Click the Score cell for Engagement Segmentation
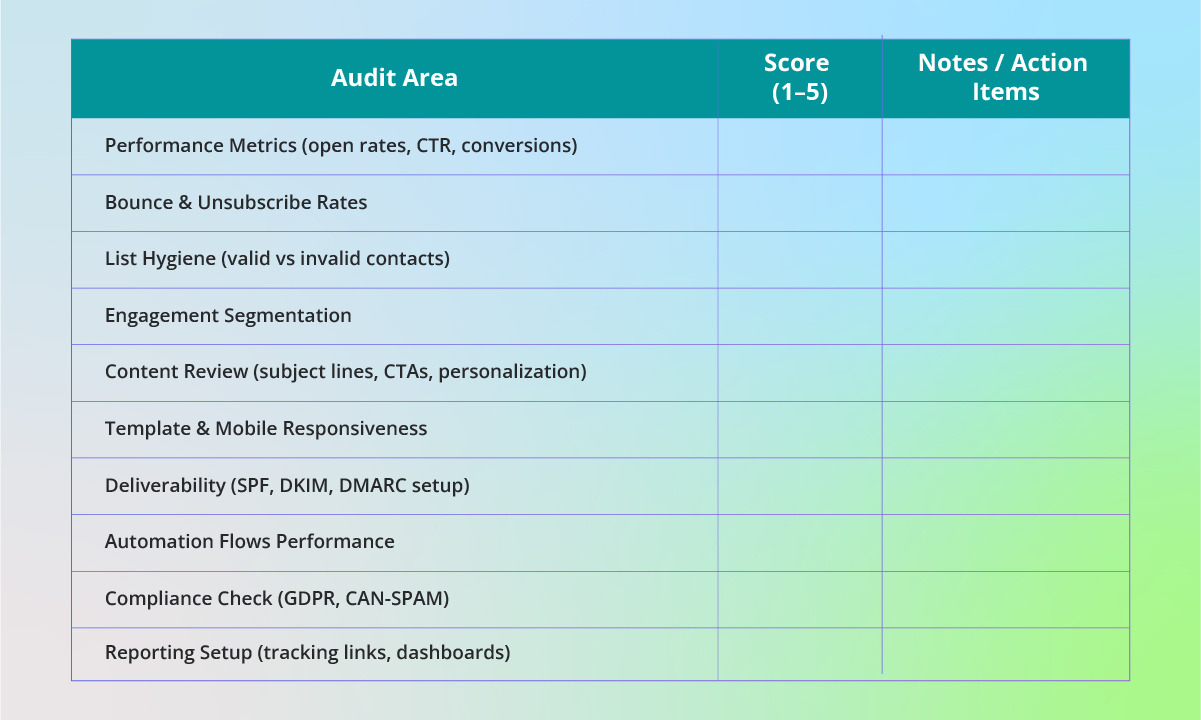Screen dimensions: 1201x720 pyautogui.click(x=800, y=316)
